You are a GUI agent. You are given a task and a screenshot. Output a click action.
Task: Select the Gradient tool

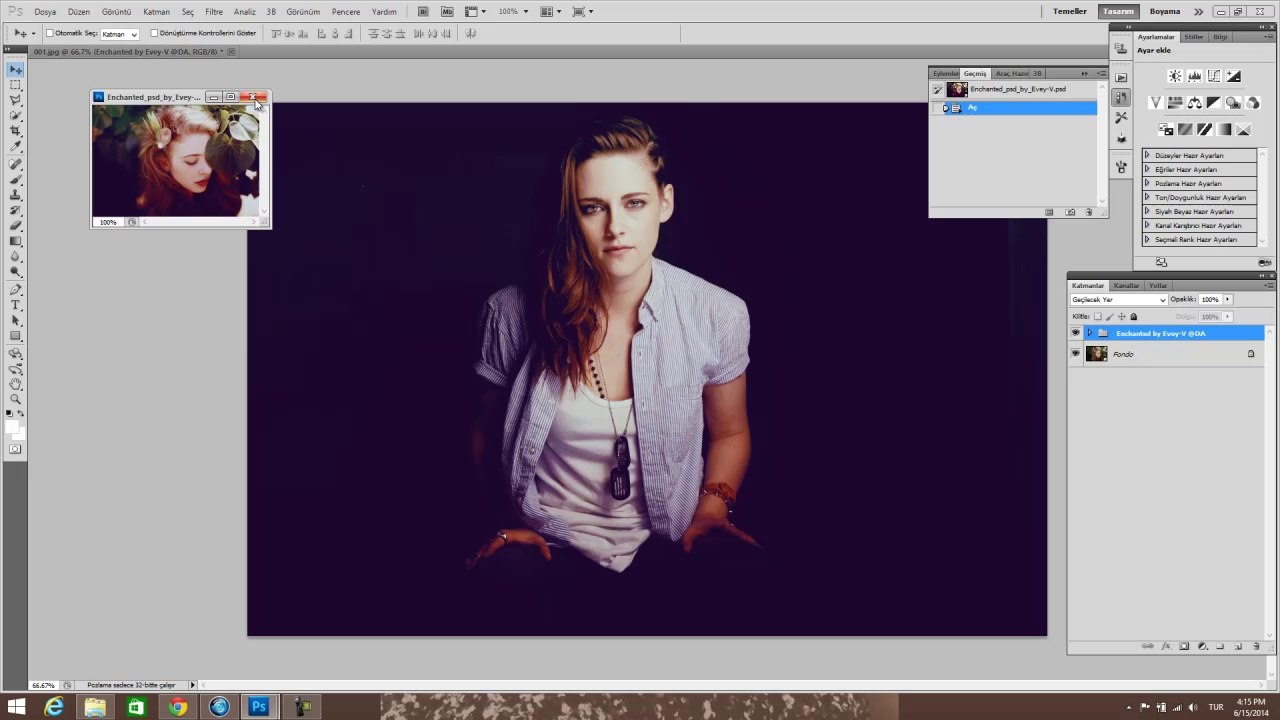click(16, 241)
